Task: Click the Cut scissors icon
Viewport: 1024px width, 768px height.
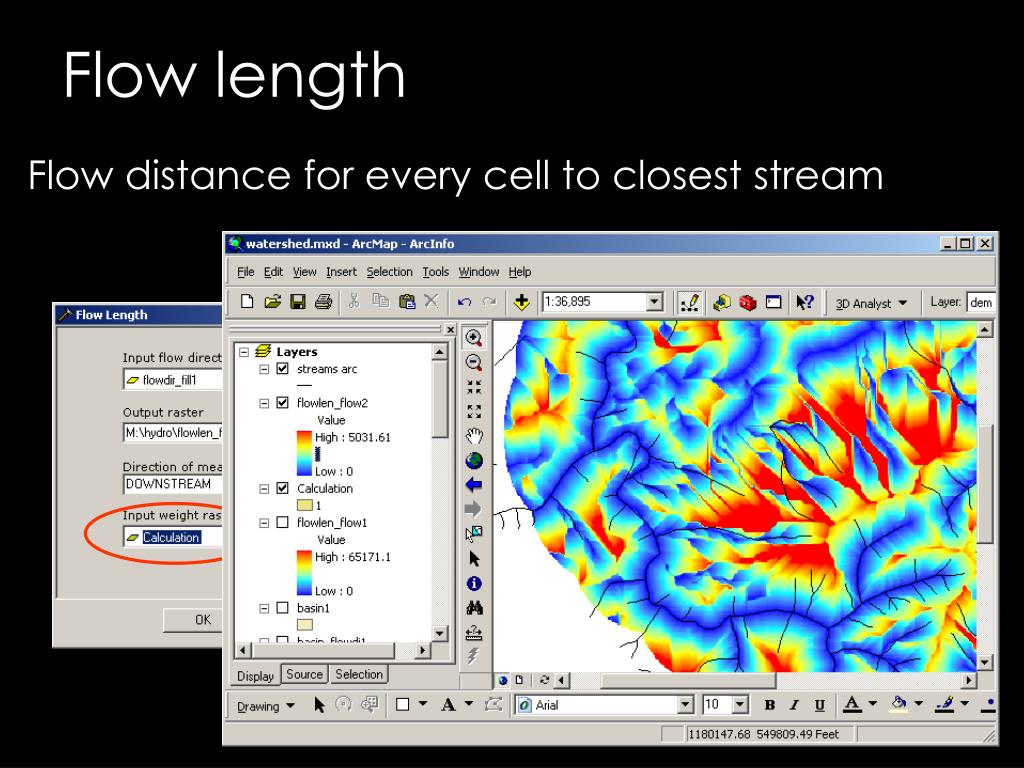Action: pos(354,301)
